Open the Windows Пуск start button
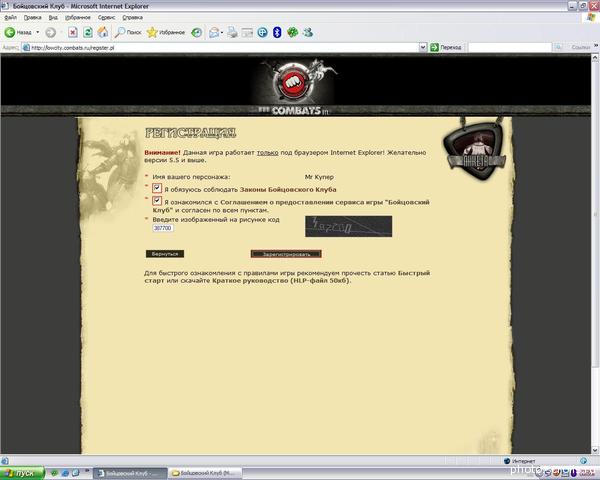Screen dimensions: 600x480 click(23, 473)
